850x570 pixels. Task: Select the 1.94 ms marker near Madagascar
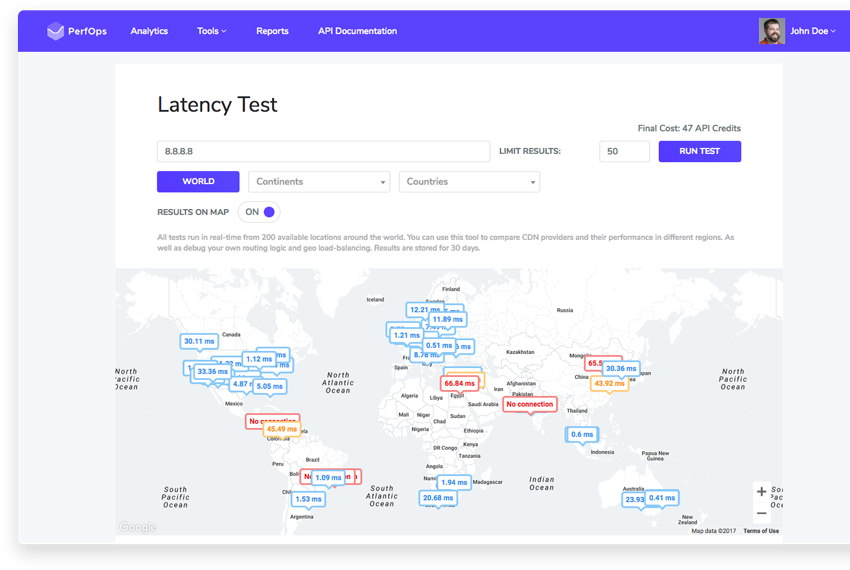pos(454,482)
